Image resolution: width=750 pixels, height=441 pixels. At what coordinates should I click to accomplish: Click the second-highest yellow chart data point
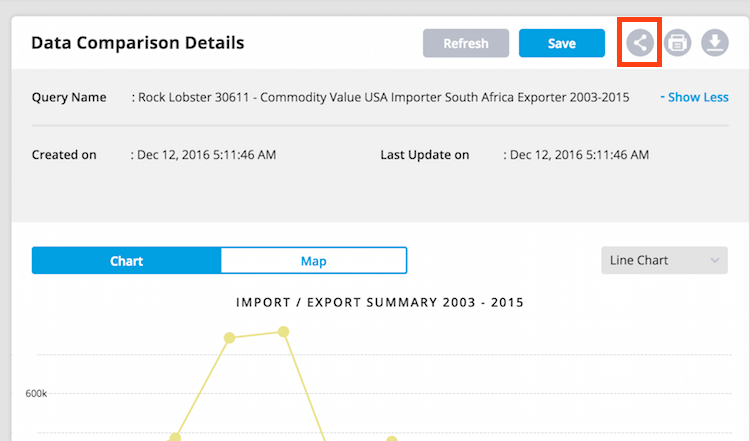click(230, 338)
